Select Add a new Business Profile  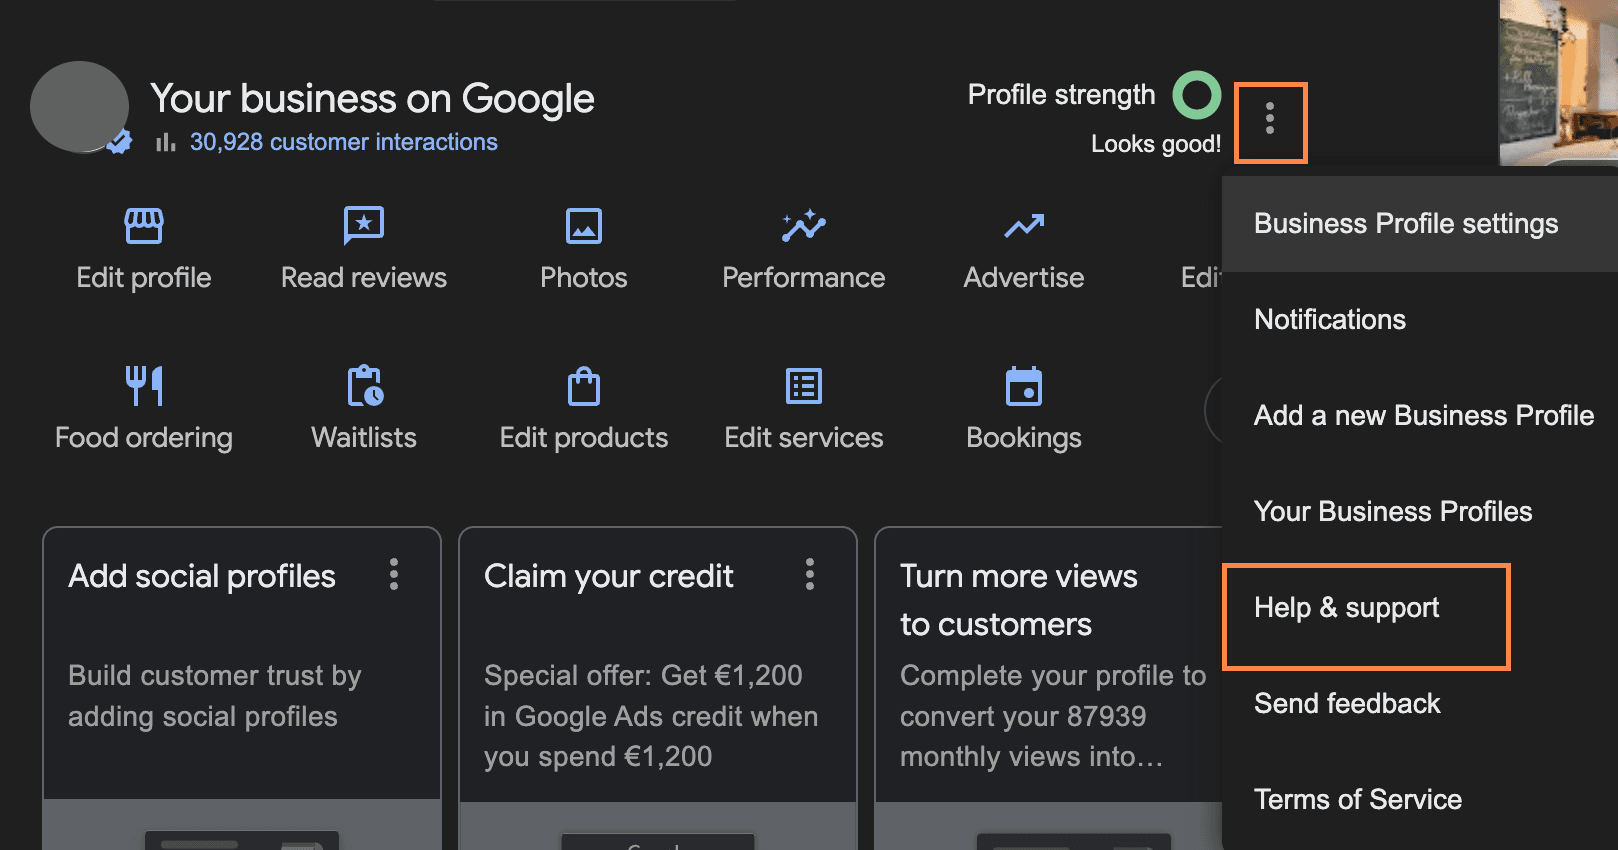[x=1420, y=416]
